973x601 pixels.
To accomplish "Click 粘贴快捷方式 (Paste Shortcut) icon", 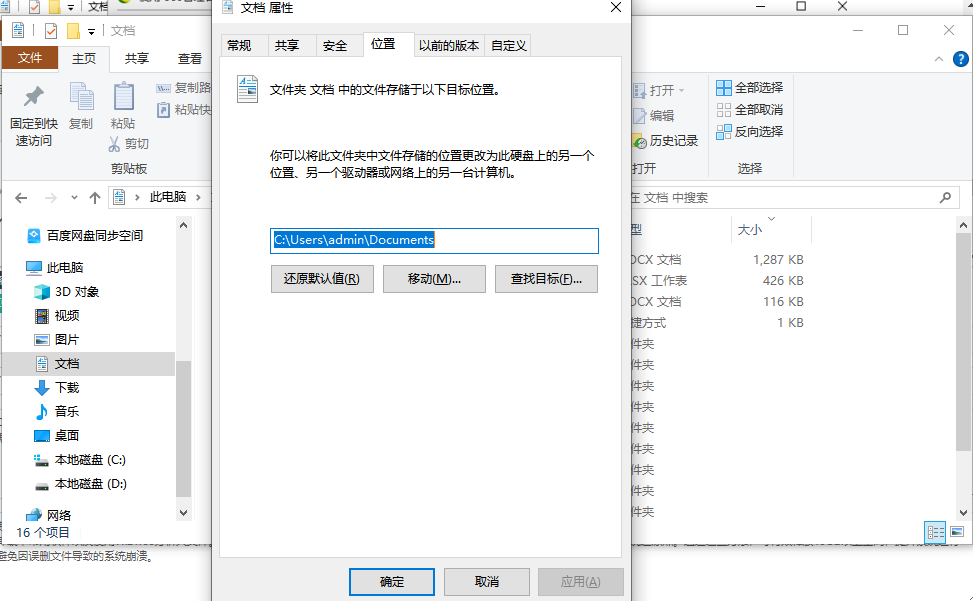I will pos(163,111).
